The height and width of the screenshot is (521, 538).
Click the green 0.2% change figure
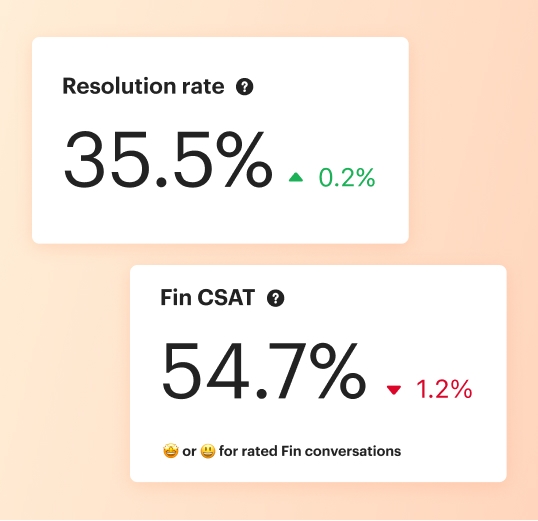(347, 177)
